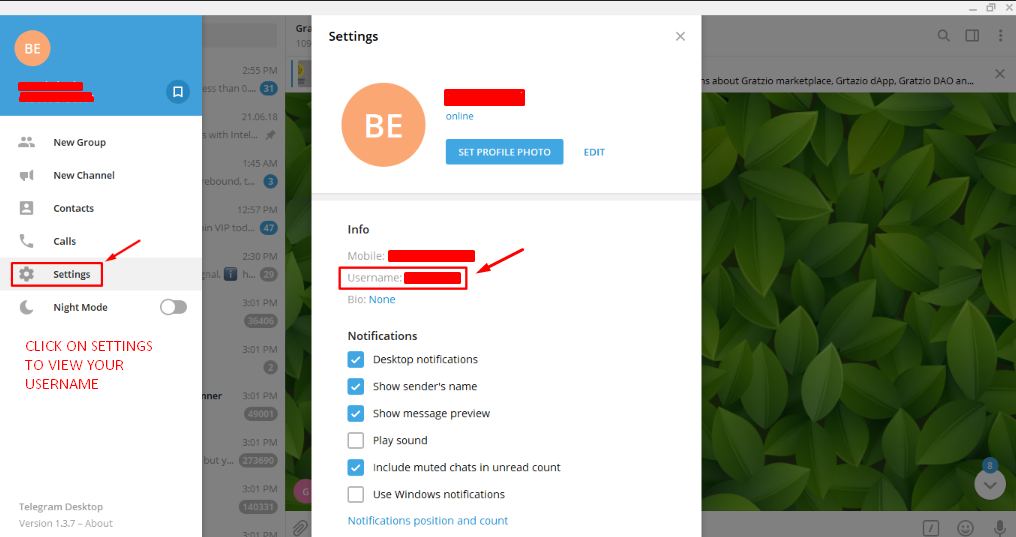Uncheck Include muted chats in unread count
Image resolution: width=1016 pixels, height=537 pixels.
[x=356, y=468]
